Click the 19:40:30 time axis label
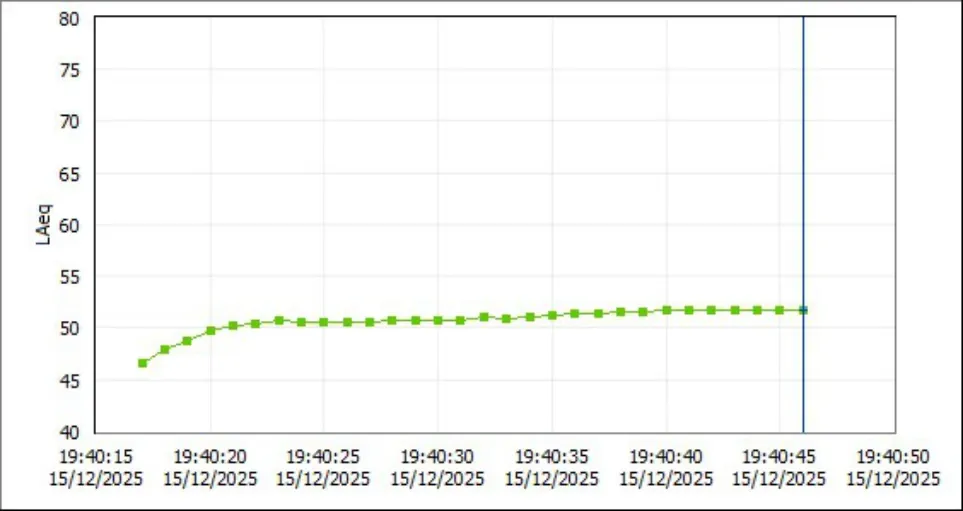Screen dimensions: 963x511 pos(437,468)
